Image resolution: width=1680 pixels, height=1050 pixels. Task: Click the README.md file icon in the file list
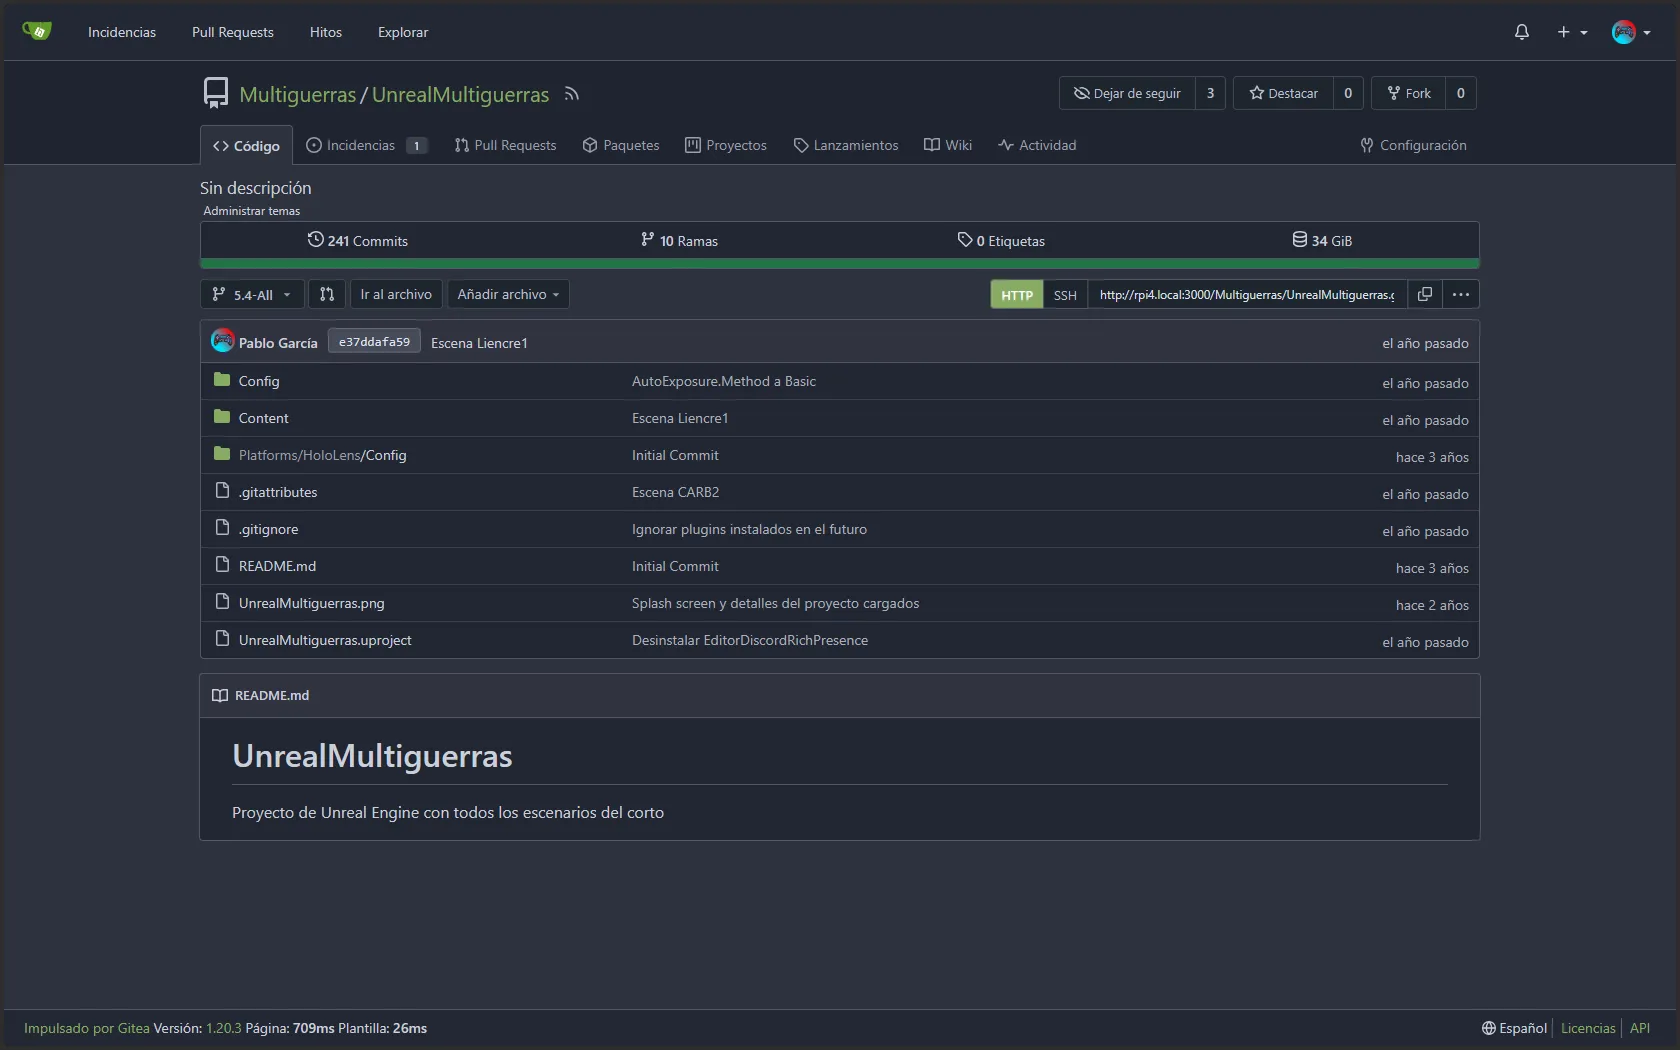(x=222, y=565)
